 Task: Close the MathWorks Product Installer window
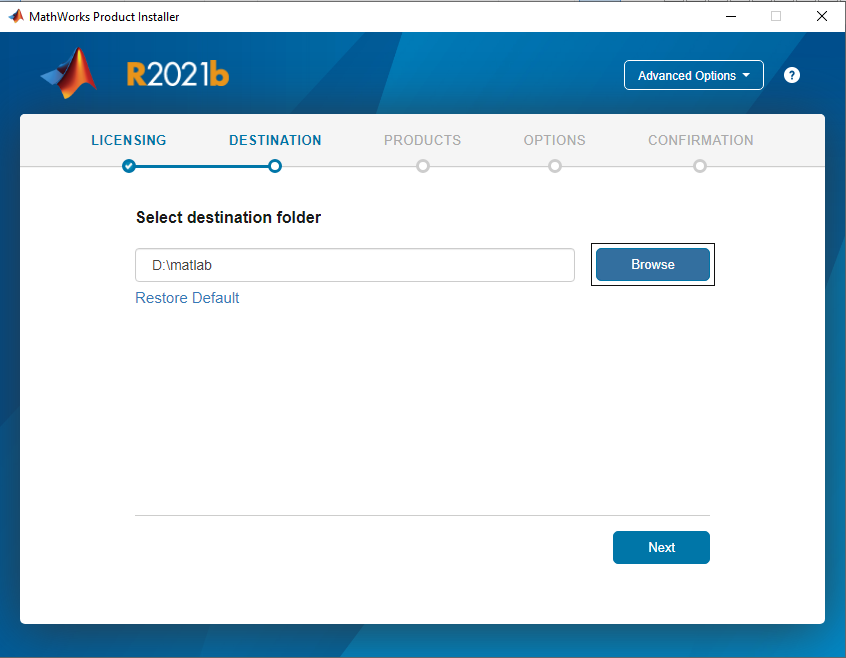coord(821,16)
